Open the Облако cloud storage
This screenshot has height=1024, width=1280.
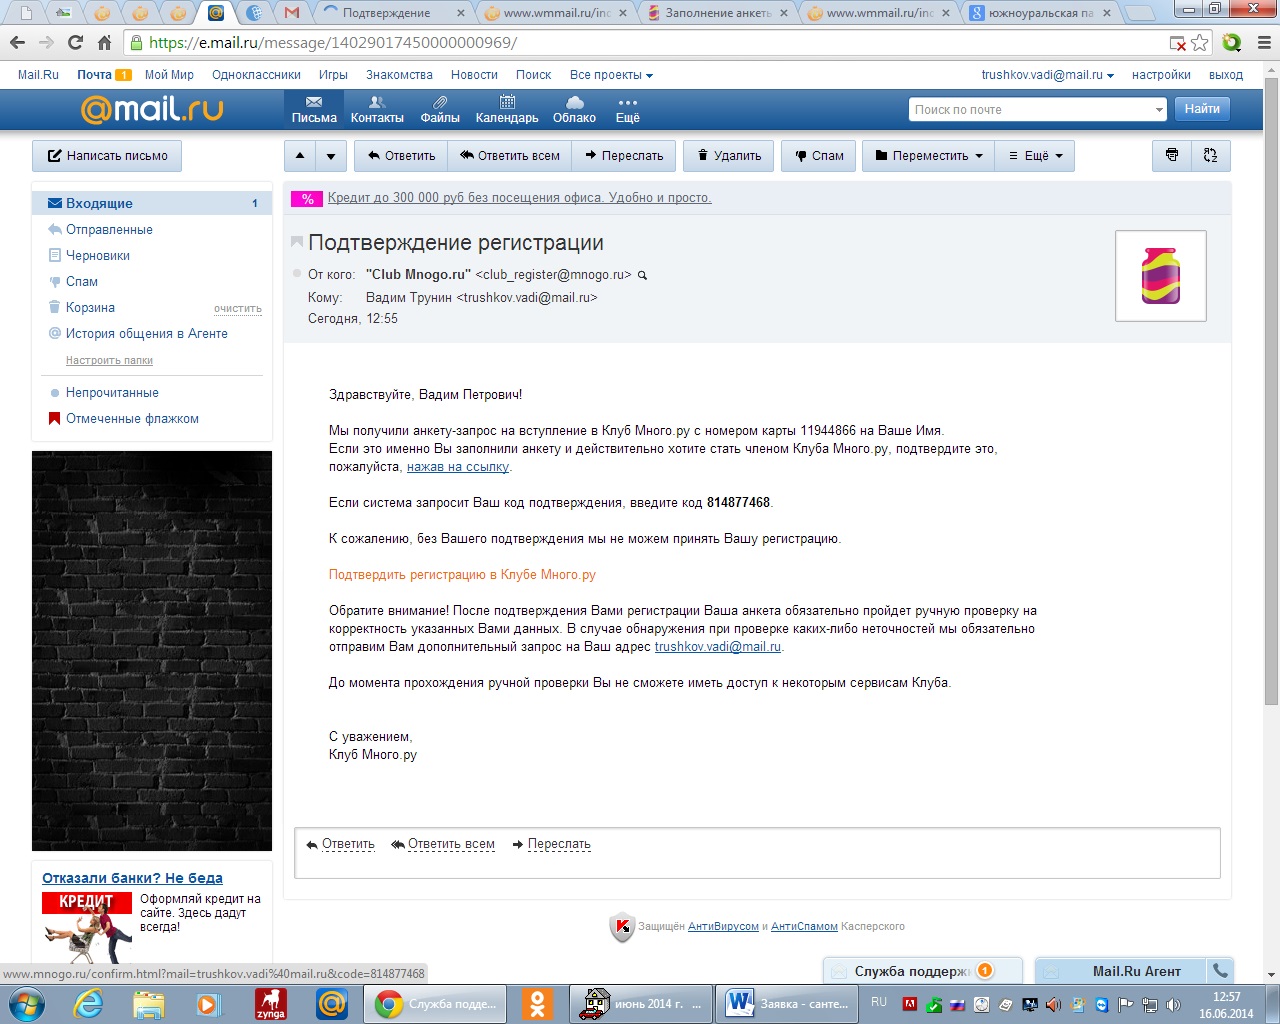574,110
